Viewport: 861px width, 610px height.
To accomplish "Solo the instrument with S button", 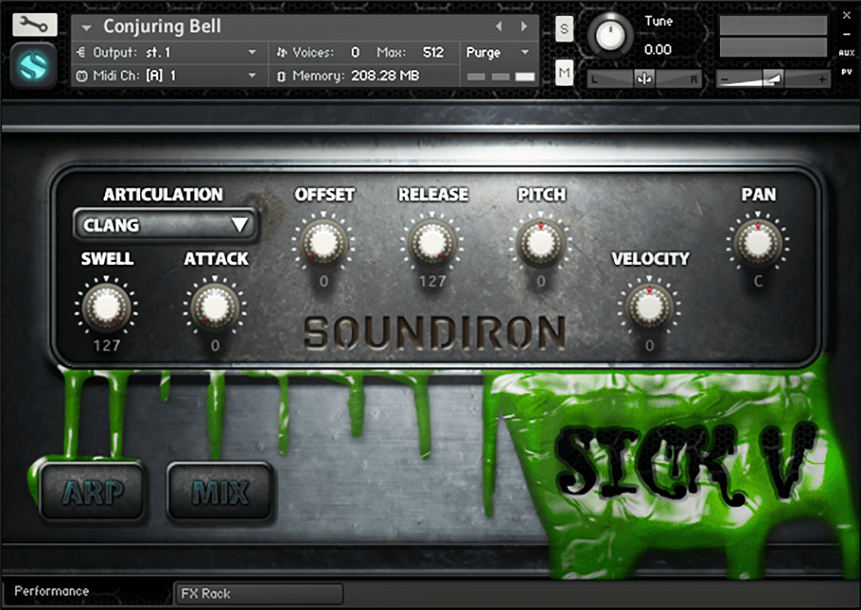I will pyautogui.click(x=564, y=29).
